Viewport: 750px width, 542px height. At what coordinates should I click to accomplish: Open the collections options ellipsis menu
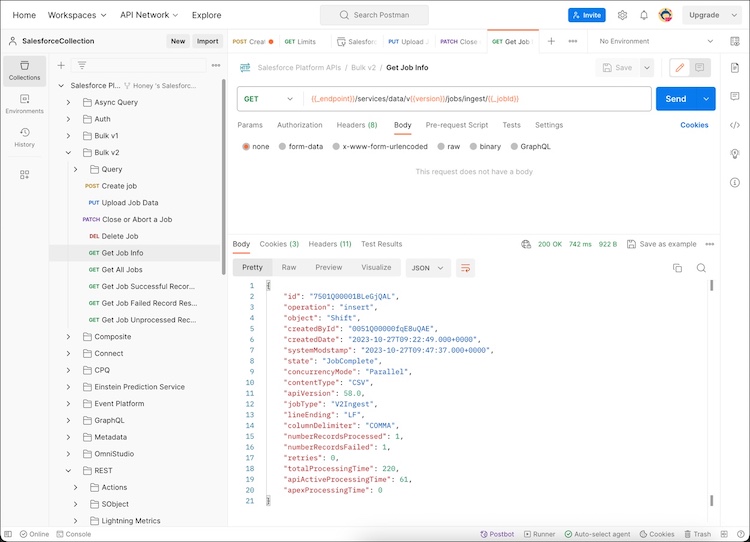pyautogui.click(x=216, y=66)
